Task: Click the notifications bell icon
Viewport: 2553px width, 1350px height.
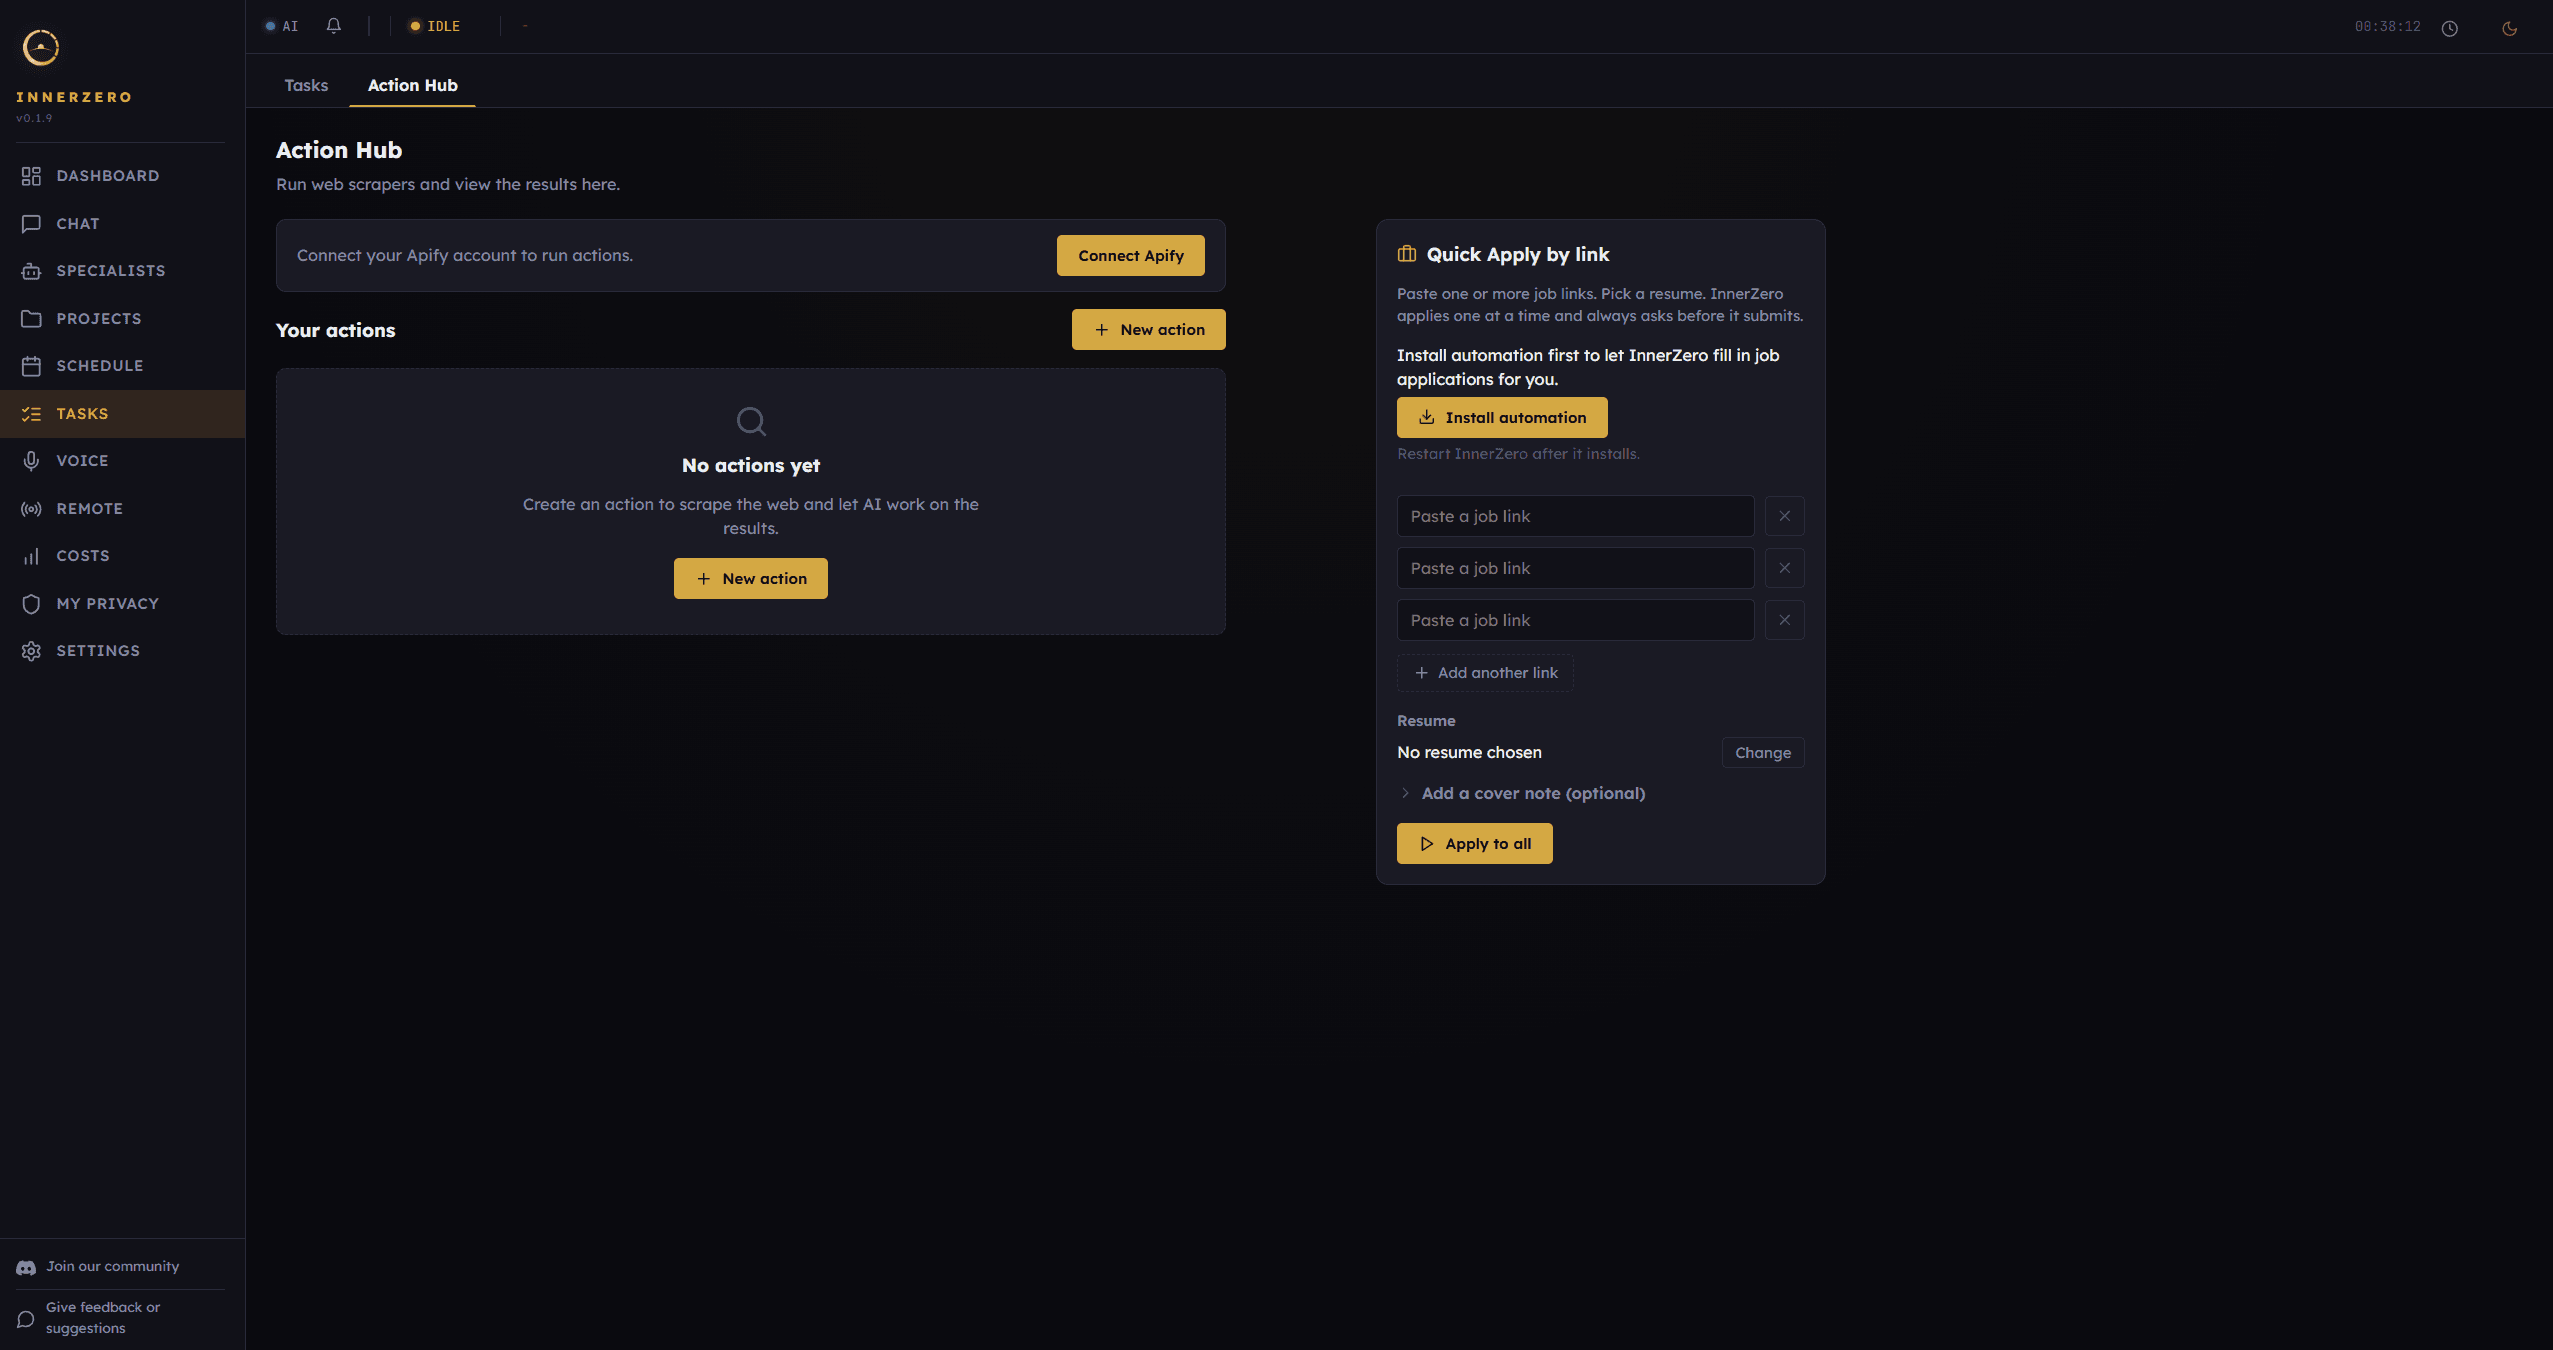Action: 334,26
